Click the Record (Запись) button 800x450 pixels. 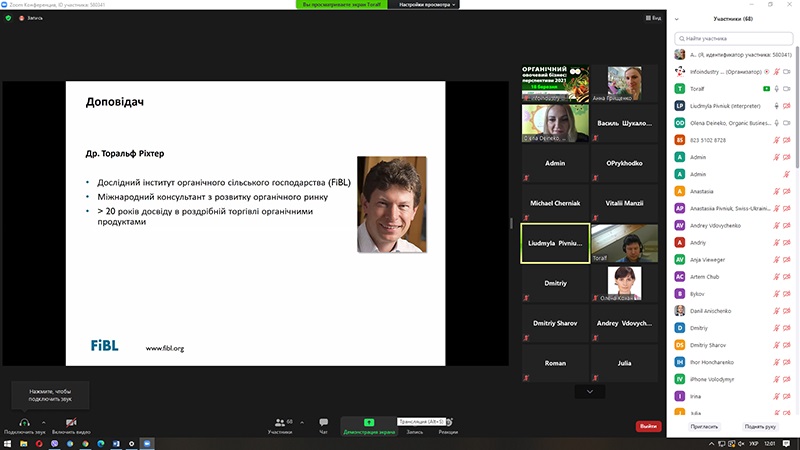[x=414, y=432]
